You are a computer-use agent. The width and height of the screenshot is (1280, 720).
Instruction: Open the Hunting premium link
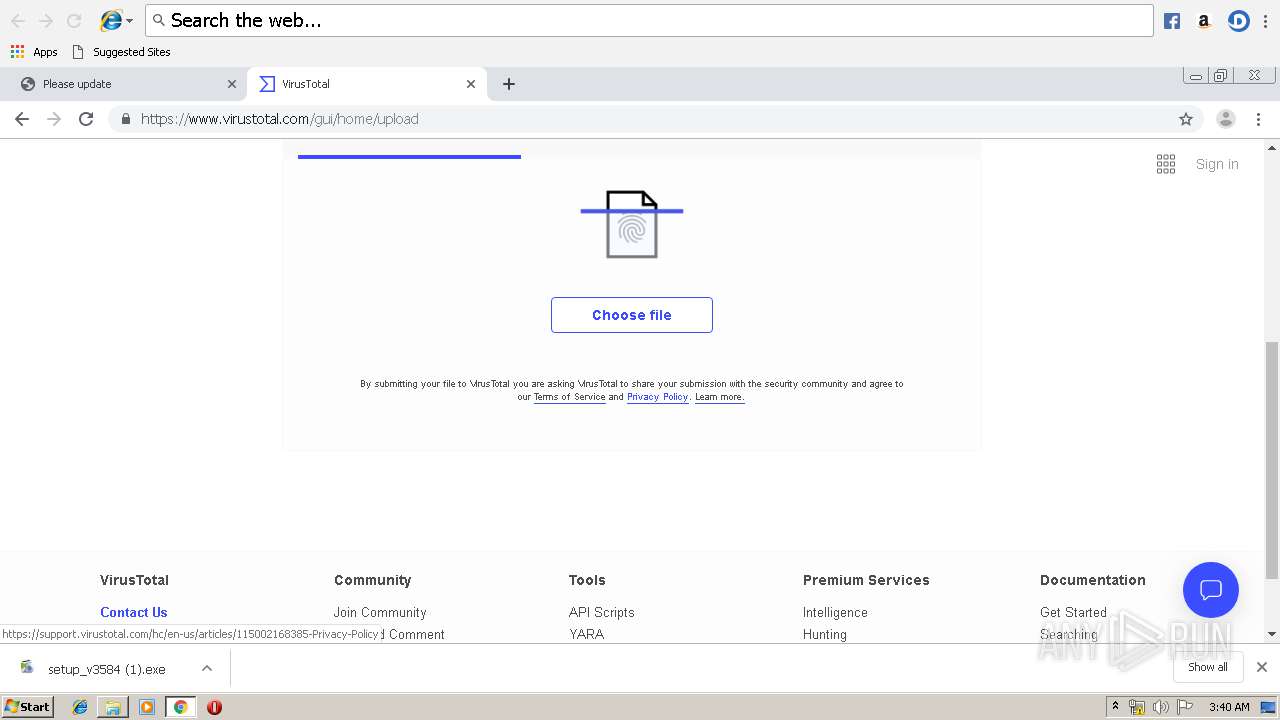pyautogui.click(x=825, y=634)
